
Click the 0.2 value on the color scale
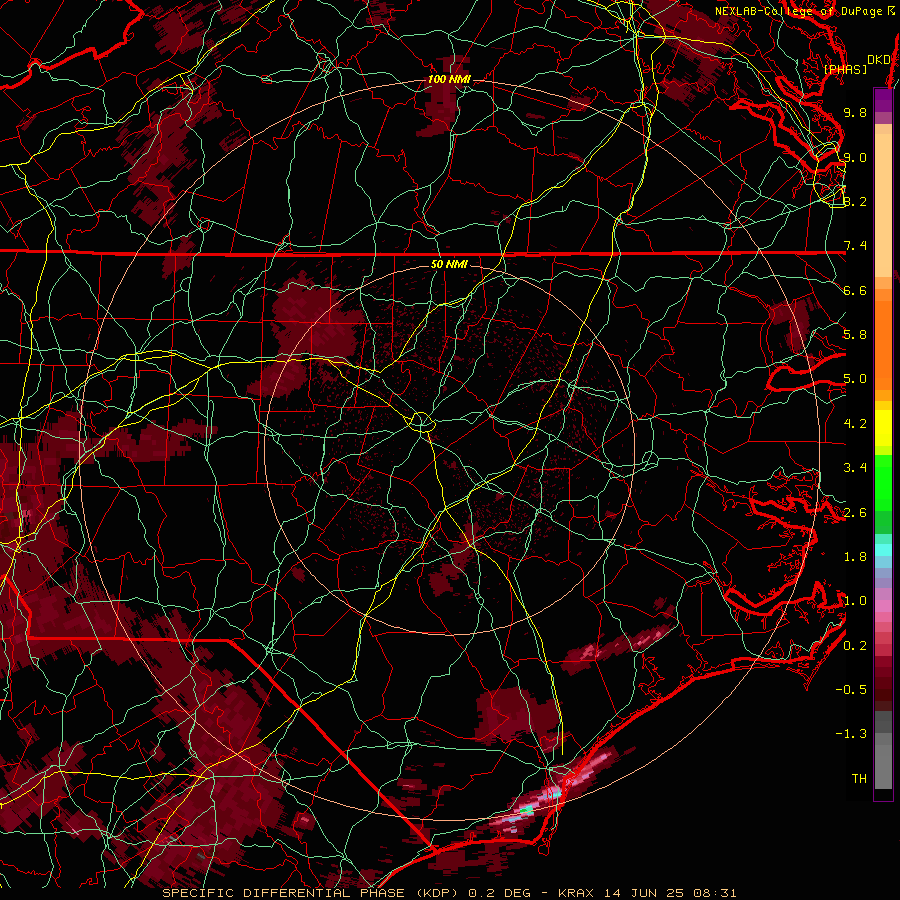click(855, 645)
